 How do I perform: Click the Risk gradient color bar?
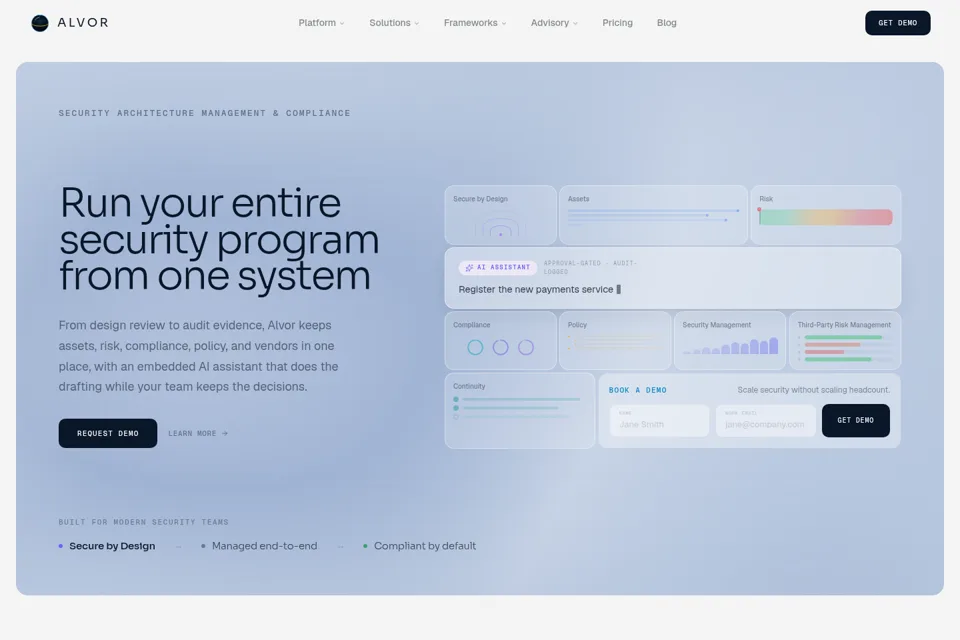(825, 217)
